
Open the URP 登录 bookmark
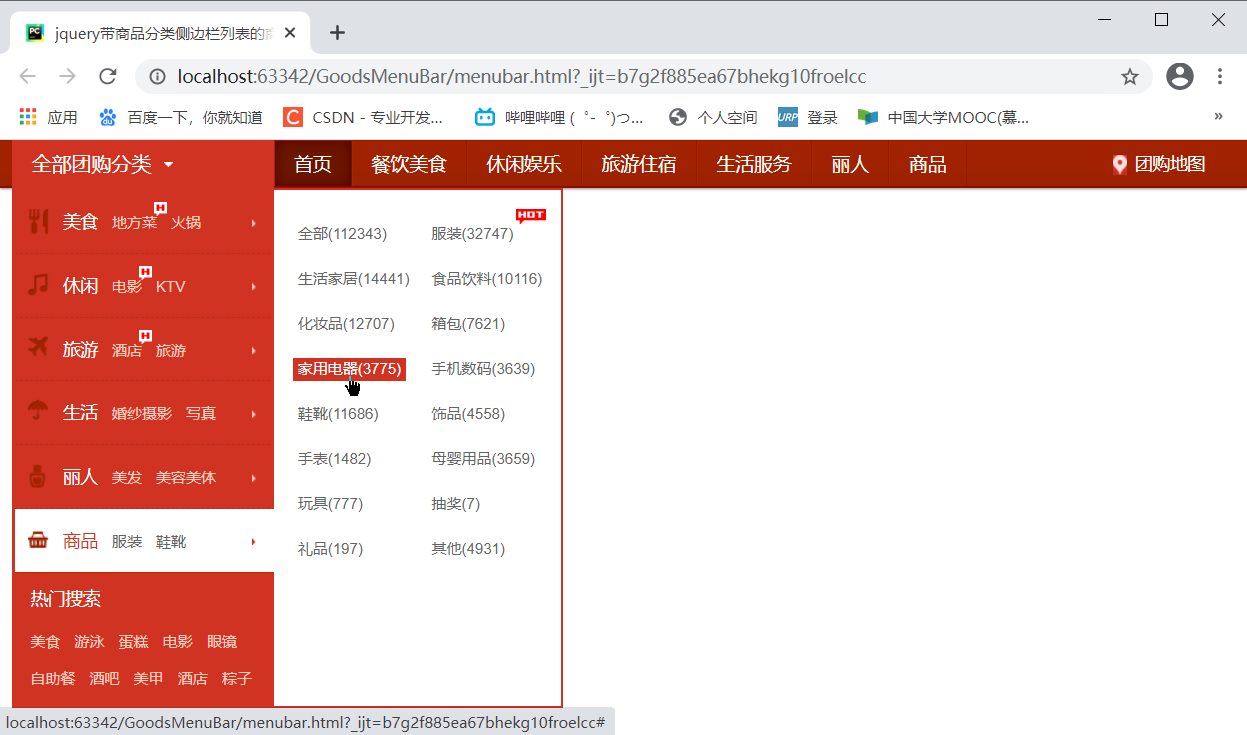coord(808,117)
